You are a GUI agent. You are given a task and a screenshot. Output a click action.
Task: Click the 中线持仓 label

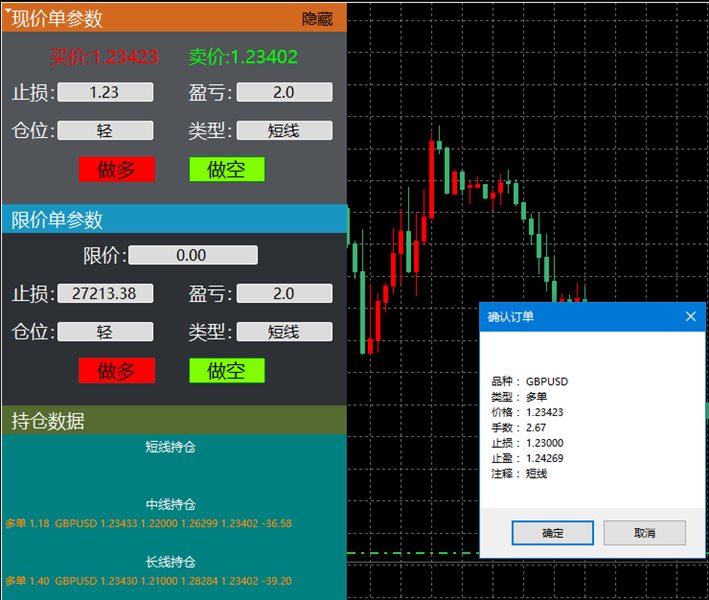[x=170, y=505]
